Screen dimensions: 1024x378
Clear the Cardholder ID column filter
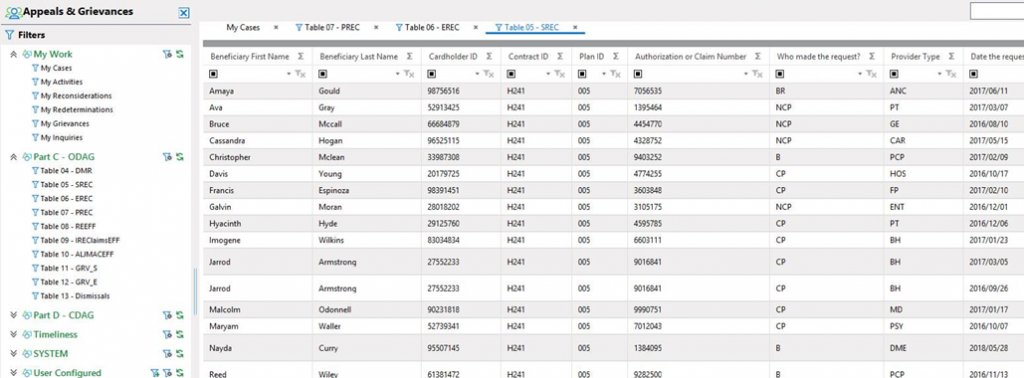point(488,74)
